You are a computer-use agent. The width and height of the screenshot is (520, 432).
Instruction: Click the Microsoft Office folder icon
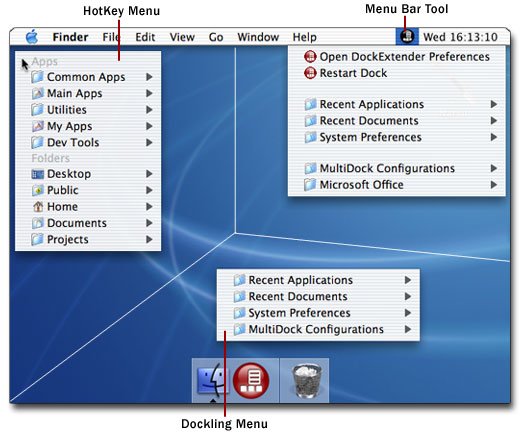click(x=310, y=185)
